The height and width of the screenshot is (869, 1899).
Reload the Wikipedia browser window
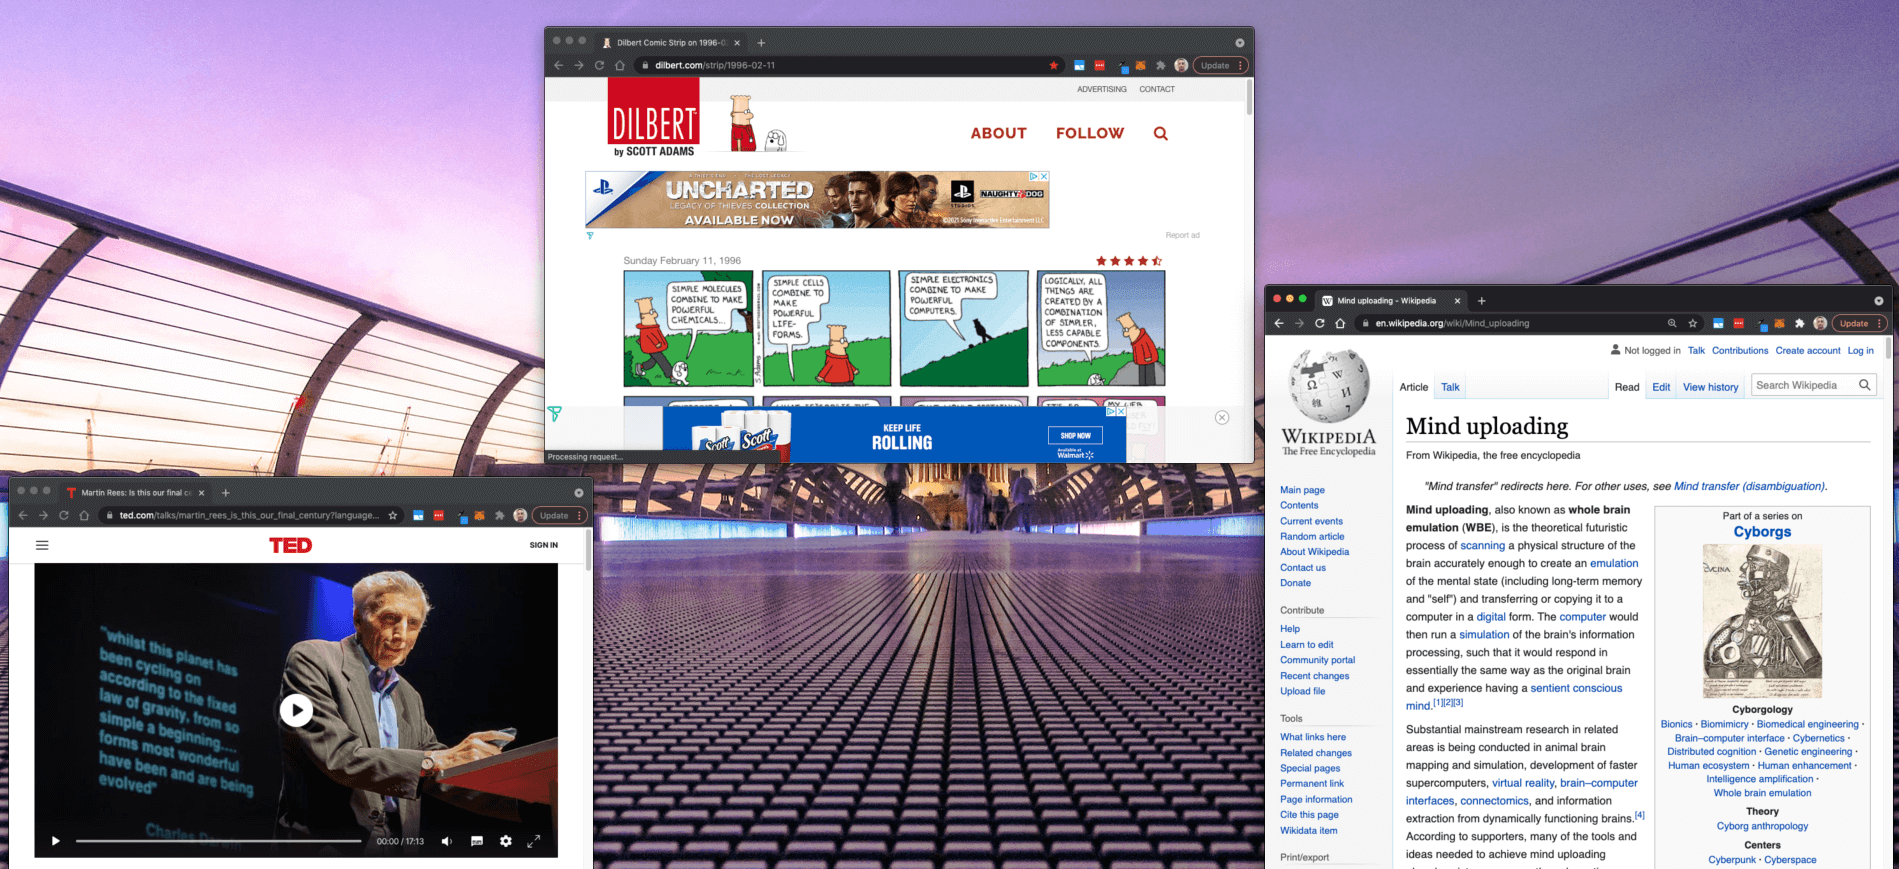click(x=1320, y=323)
